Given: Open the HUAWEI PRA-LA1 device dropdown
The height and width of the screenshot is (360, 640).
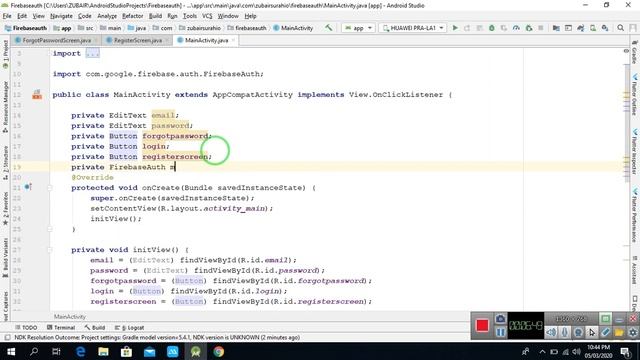Looking at the screenshot, I should pyautogui.click(x=412, y=28).
